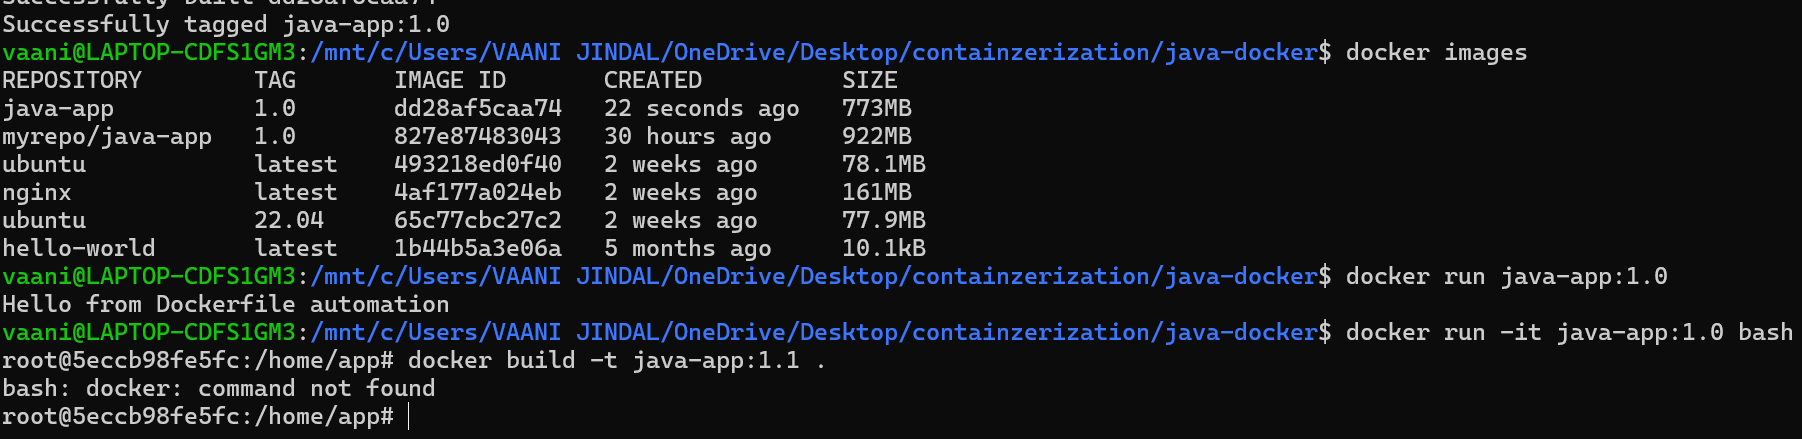Click the "bash: docker: command not found" error
Viewport: 1802px width, 439px height.
[x=218, y=388]
